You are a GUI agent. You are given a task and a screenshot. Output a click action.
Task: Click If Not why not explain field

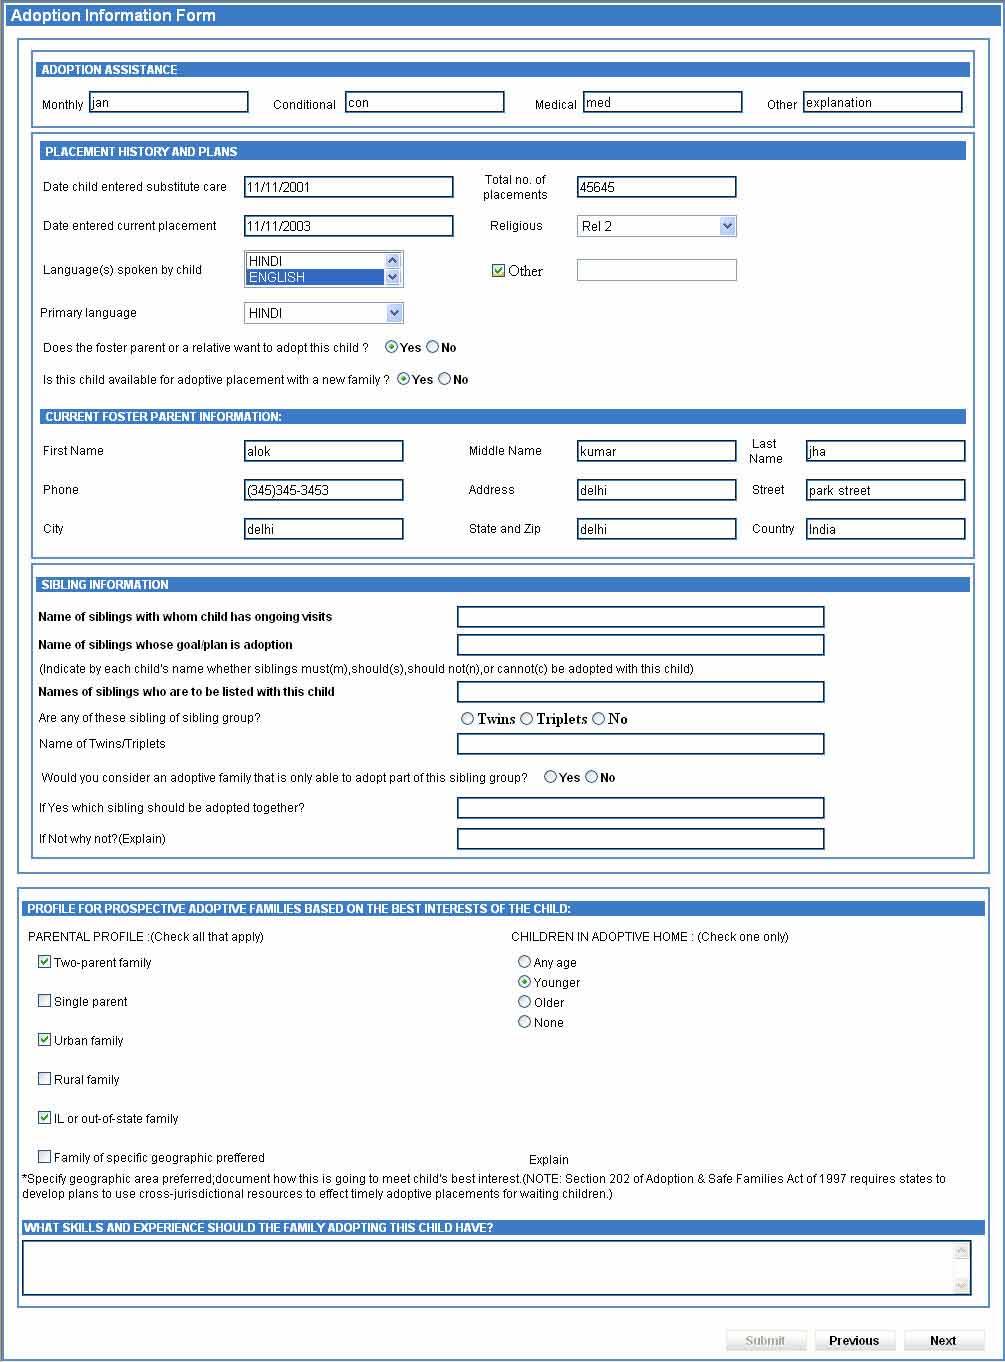(640, 839)
